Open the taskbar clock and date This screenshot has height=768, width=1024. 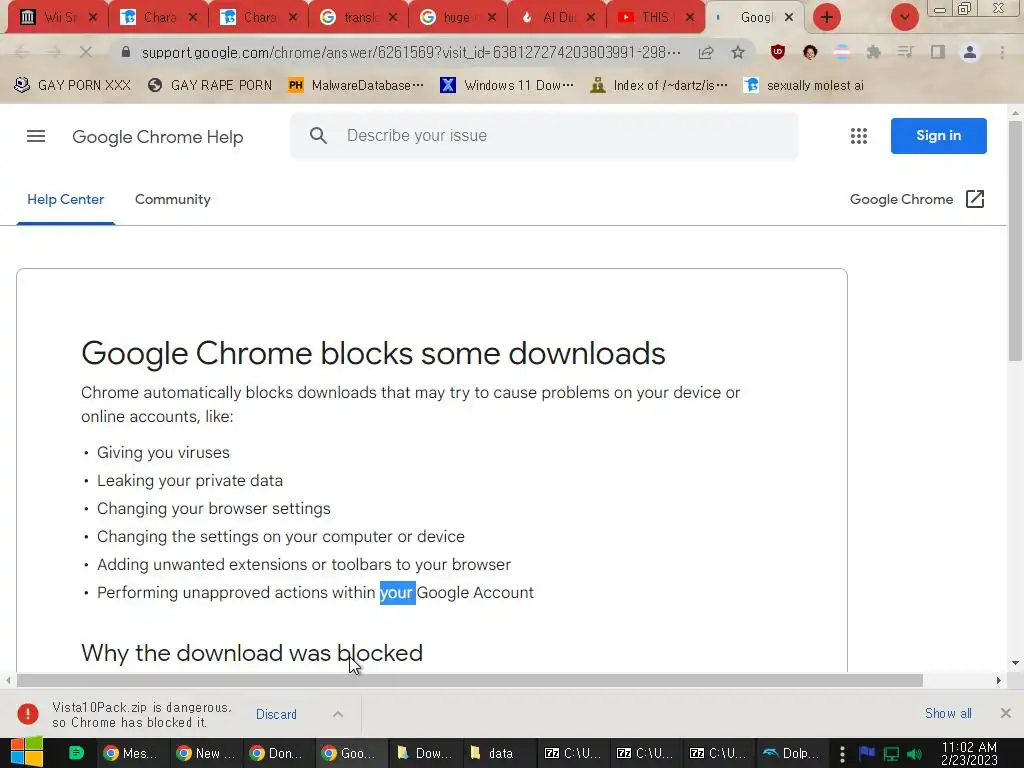click(969, 754)
